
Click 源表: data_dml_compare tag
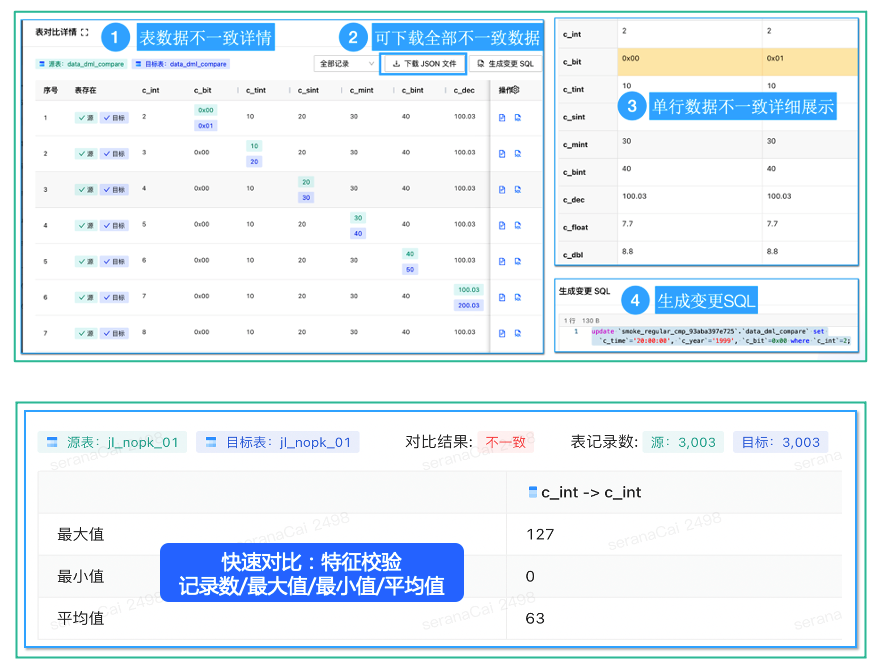[81, 64]
